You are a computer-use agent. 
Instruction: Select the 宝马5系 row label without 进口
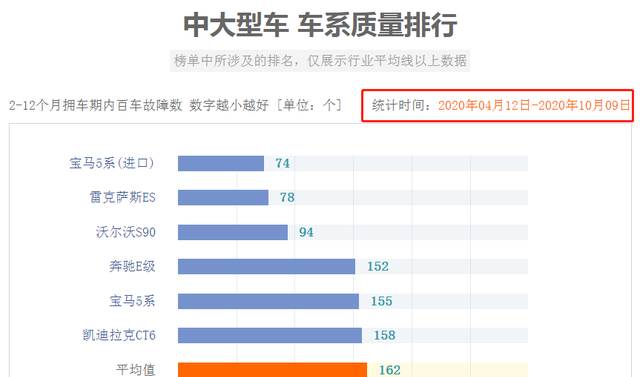(132, 301)
